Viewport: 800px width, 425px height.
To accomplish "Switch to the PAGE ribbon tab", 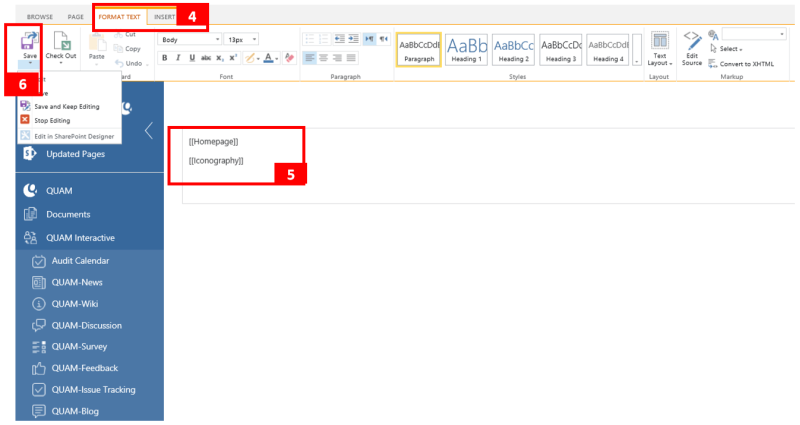I will (x=76, y=17).
